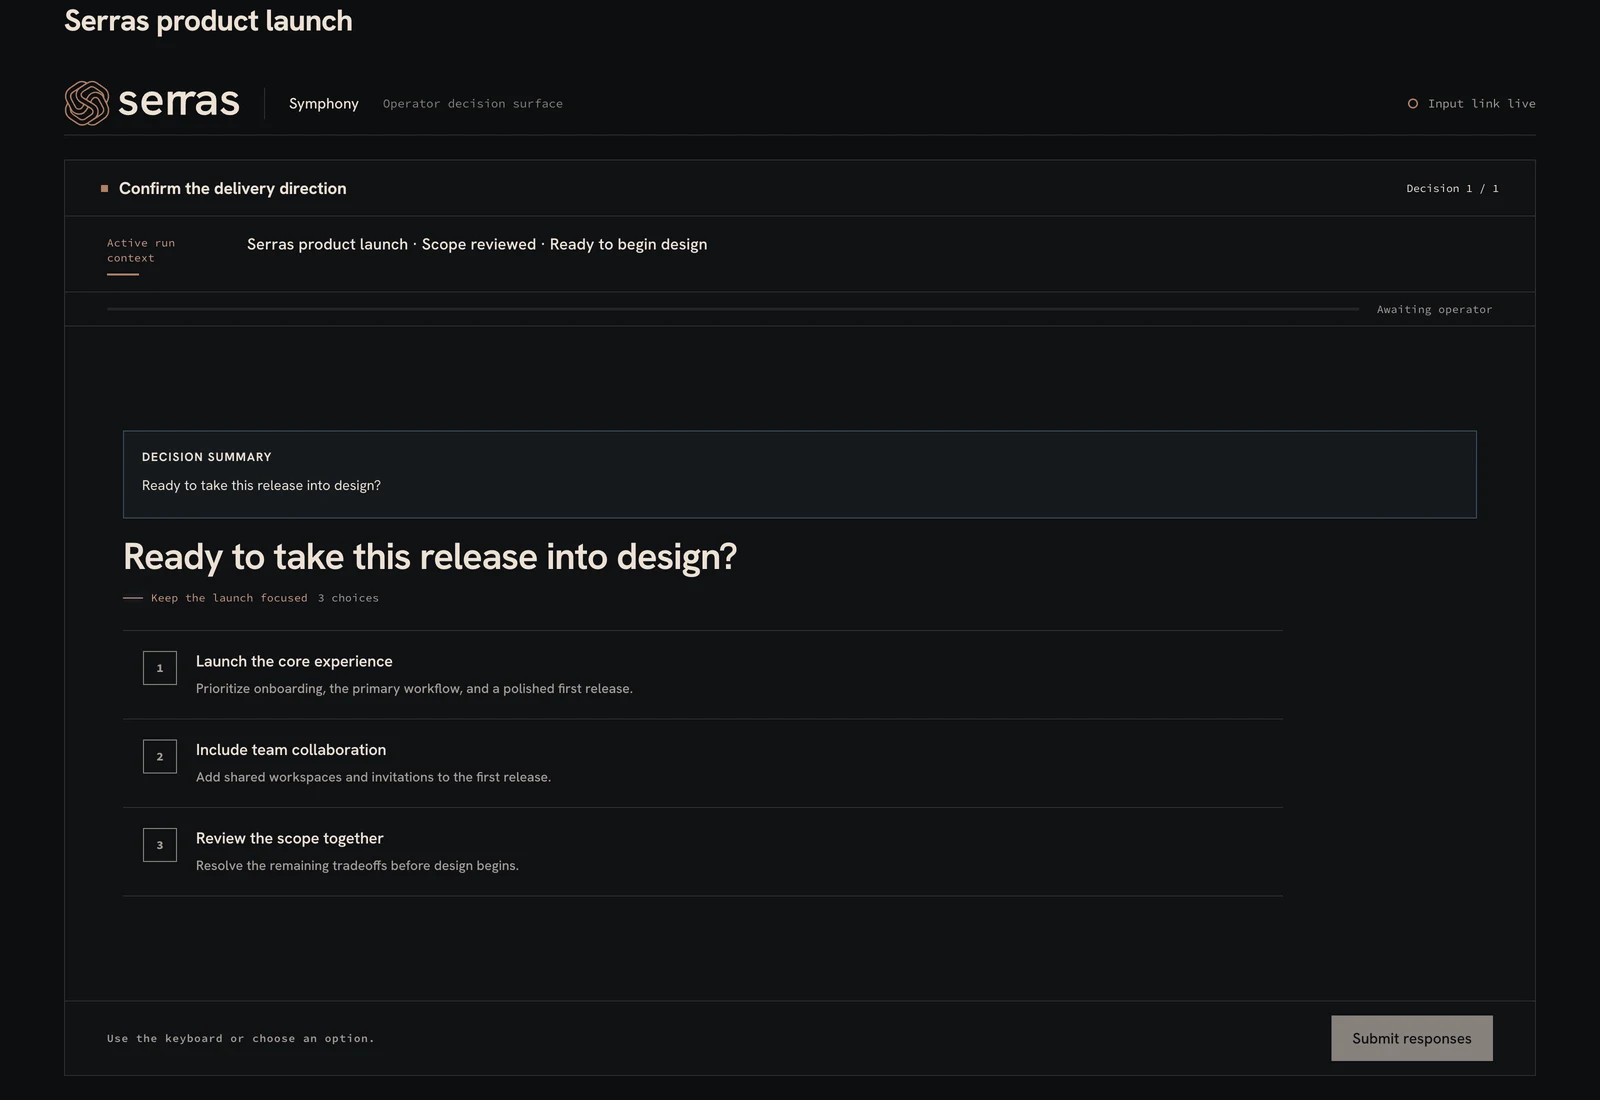Click the Serras product launch context line
This screenshot has width=1600, height=1100.
pyautogui.click(x=477, y=244)
